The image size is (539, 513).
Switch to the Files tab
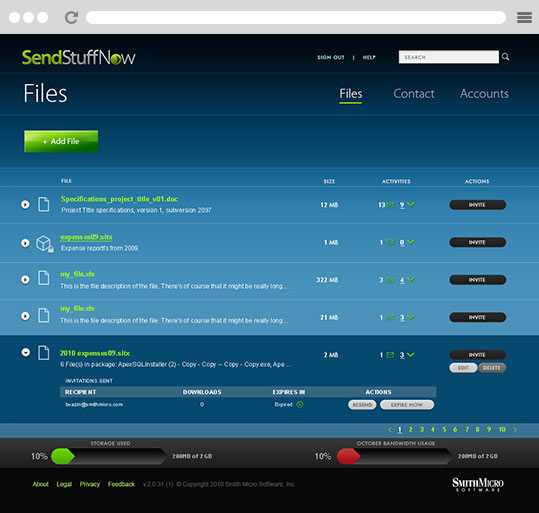click(351, 94)
